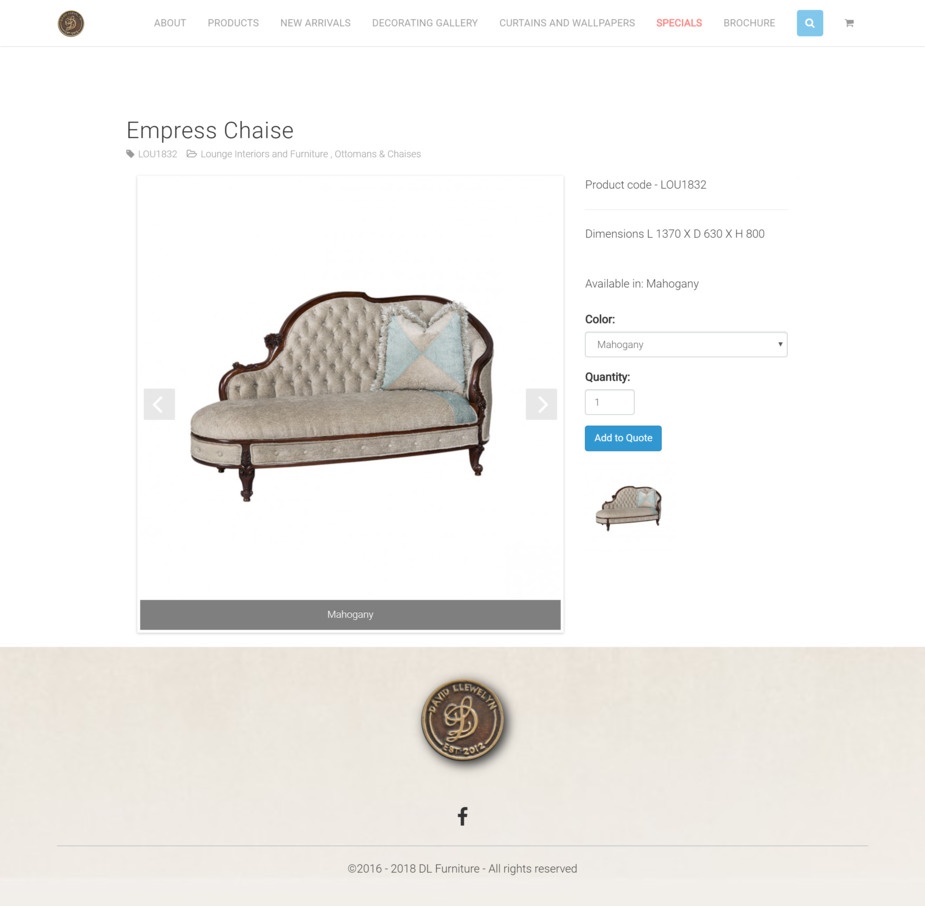This screenshot has width=925, height=906.
Task: Open the Facebook icon in footer
Action: (462, 816)
